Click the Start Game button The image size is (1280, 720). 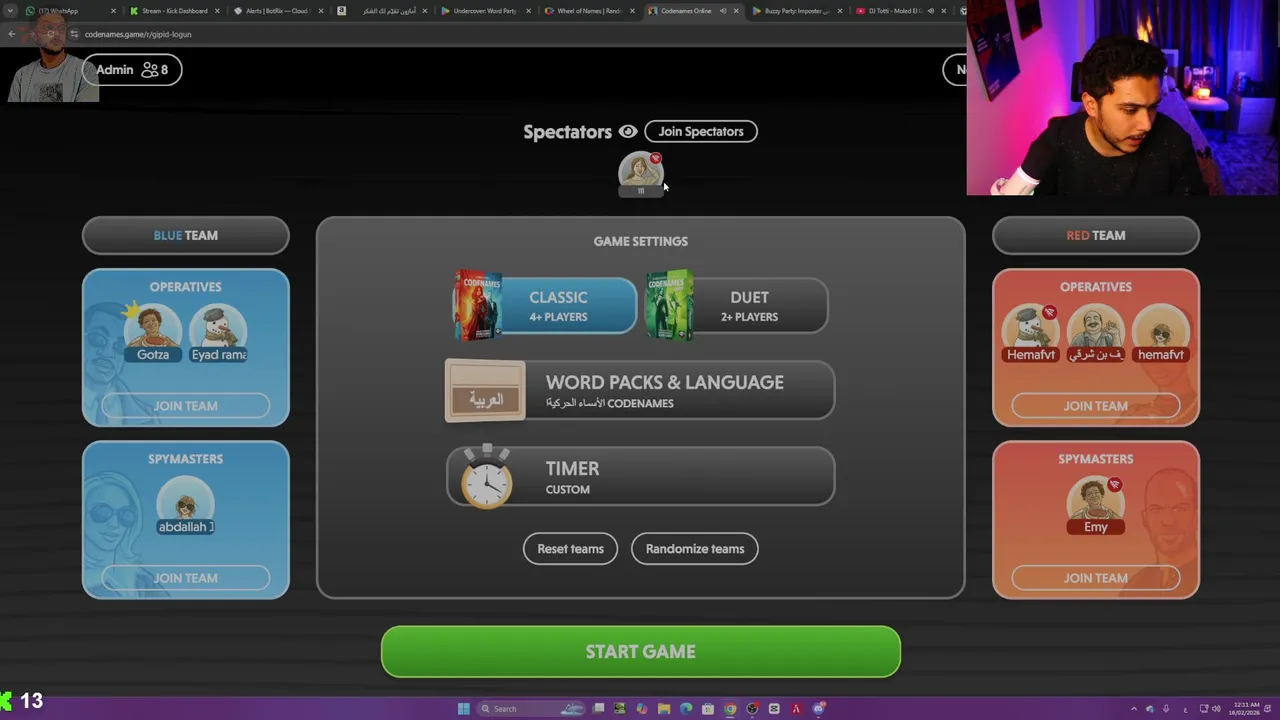640,651
